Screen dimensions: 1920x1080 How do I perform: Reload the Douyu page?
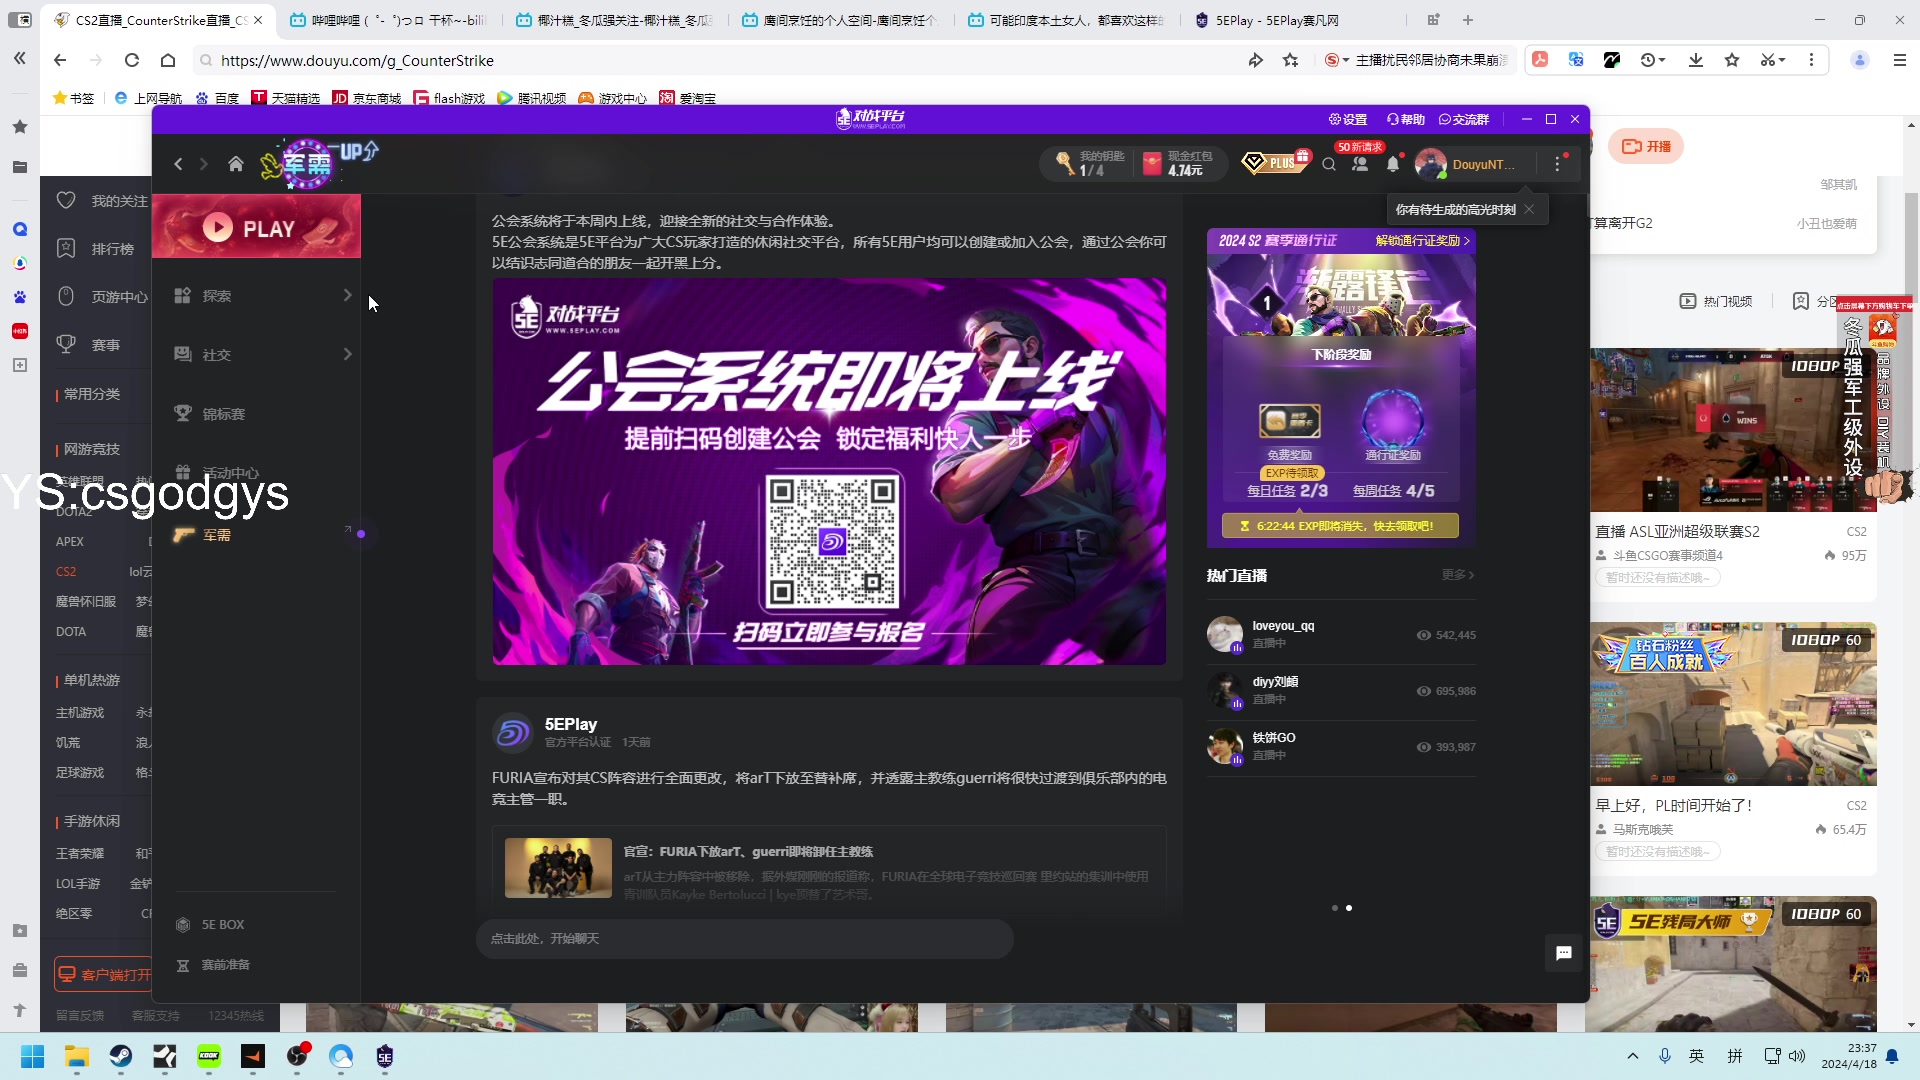coord(132,60)
